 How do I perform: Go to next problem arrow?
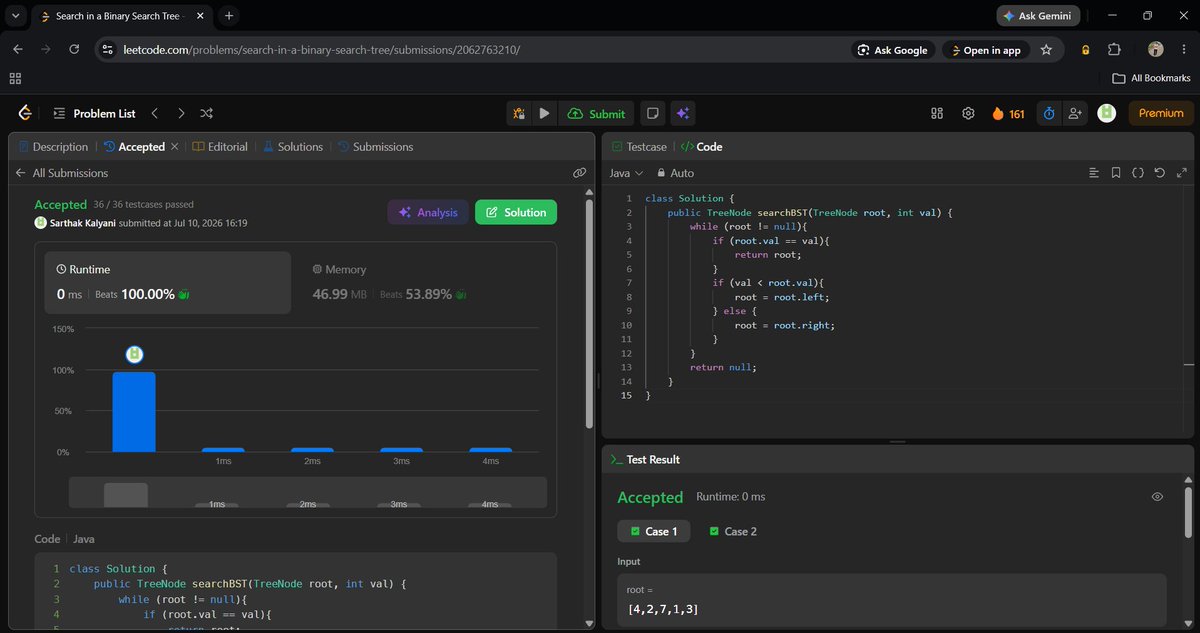(x=181, y=113)
